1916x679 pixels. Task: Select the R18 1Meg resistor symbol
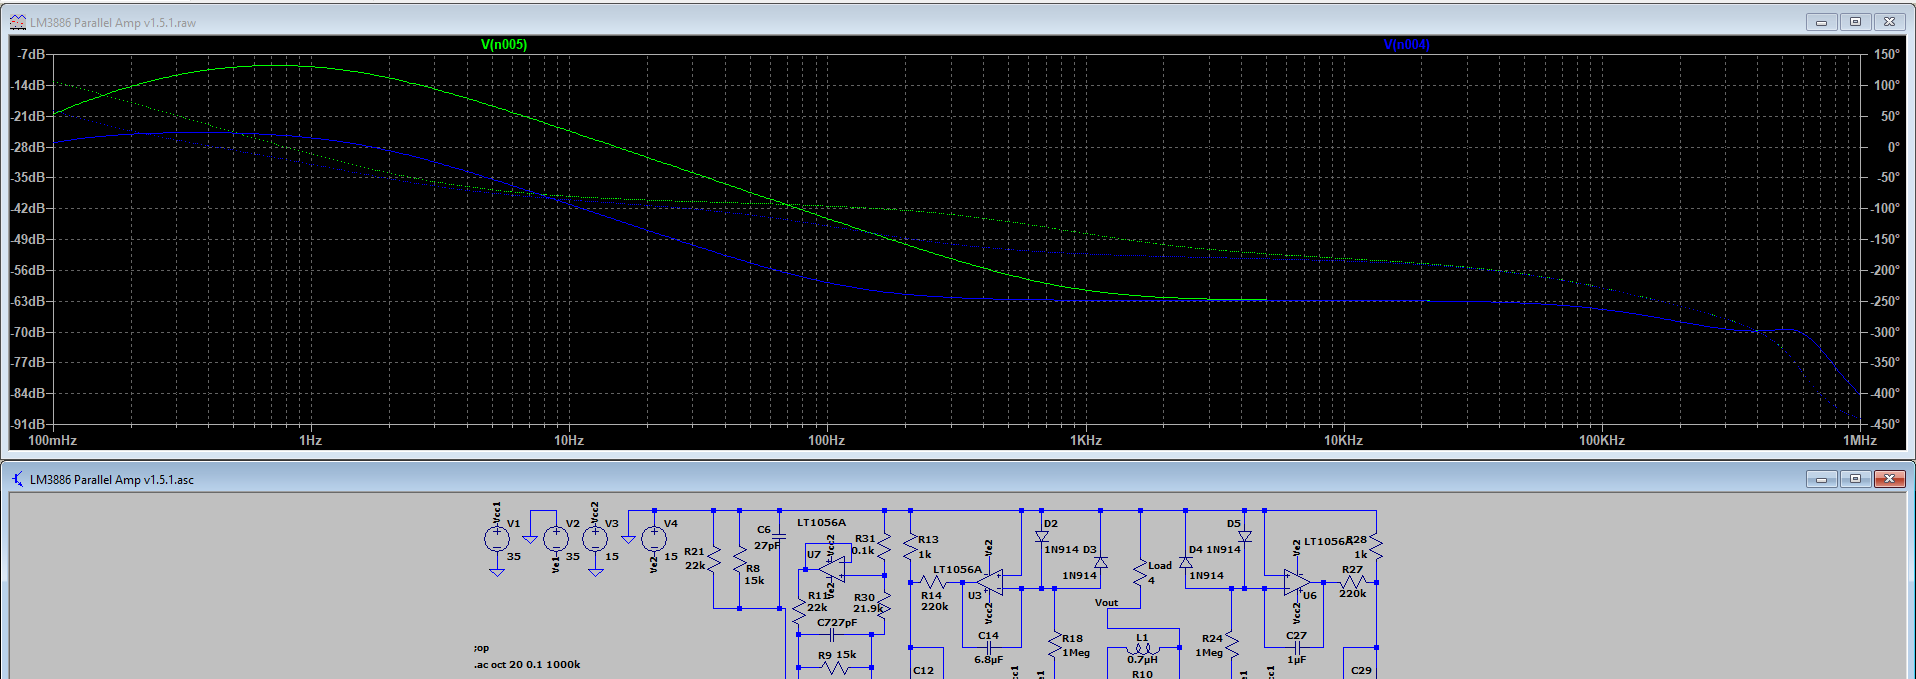point(1055,645)
